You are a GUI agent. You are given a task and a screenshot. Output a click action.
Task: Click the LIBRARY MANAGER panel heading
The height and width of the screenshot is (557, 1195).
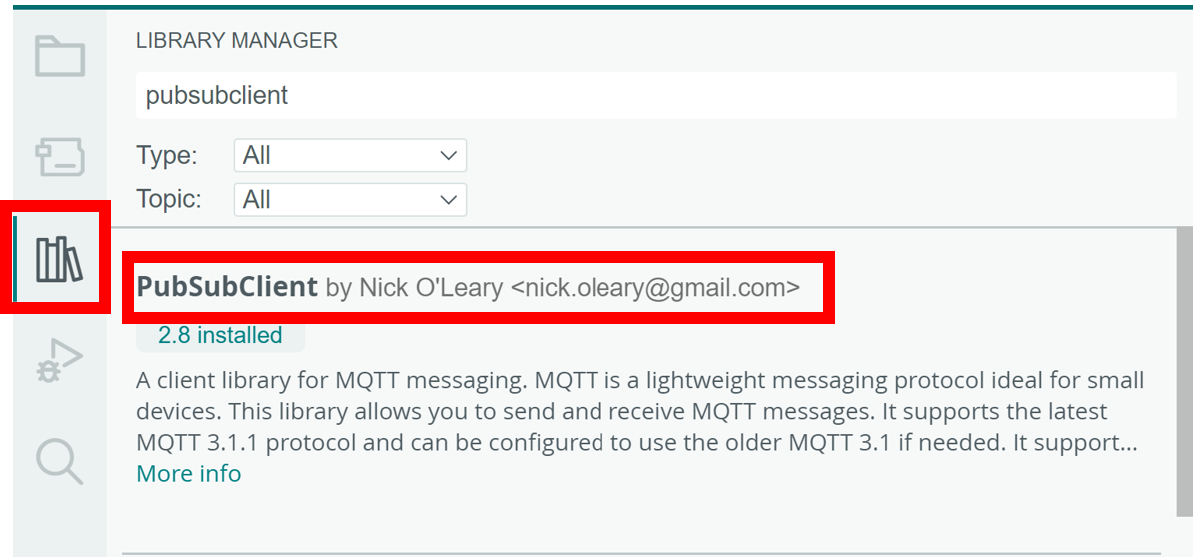click(237, 41)
